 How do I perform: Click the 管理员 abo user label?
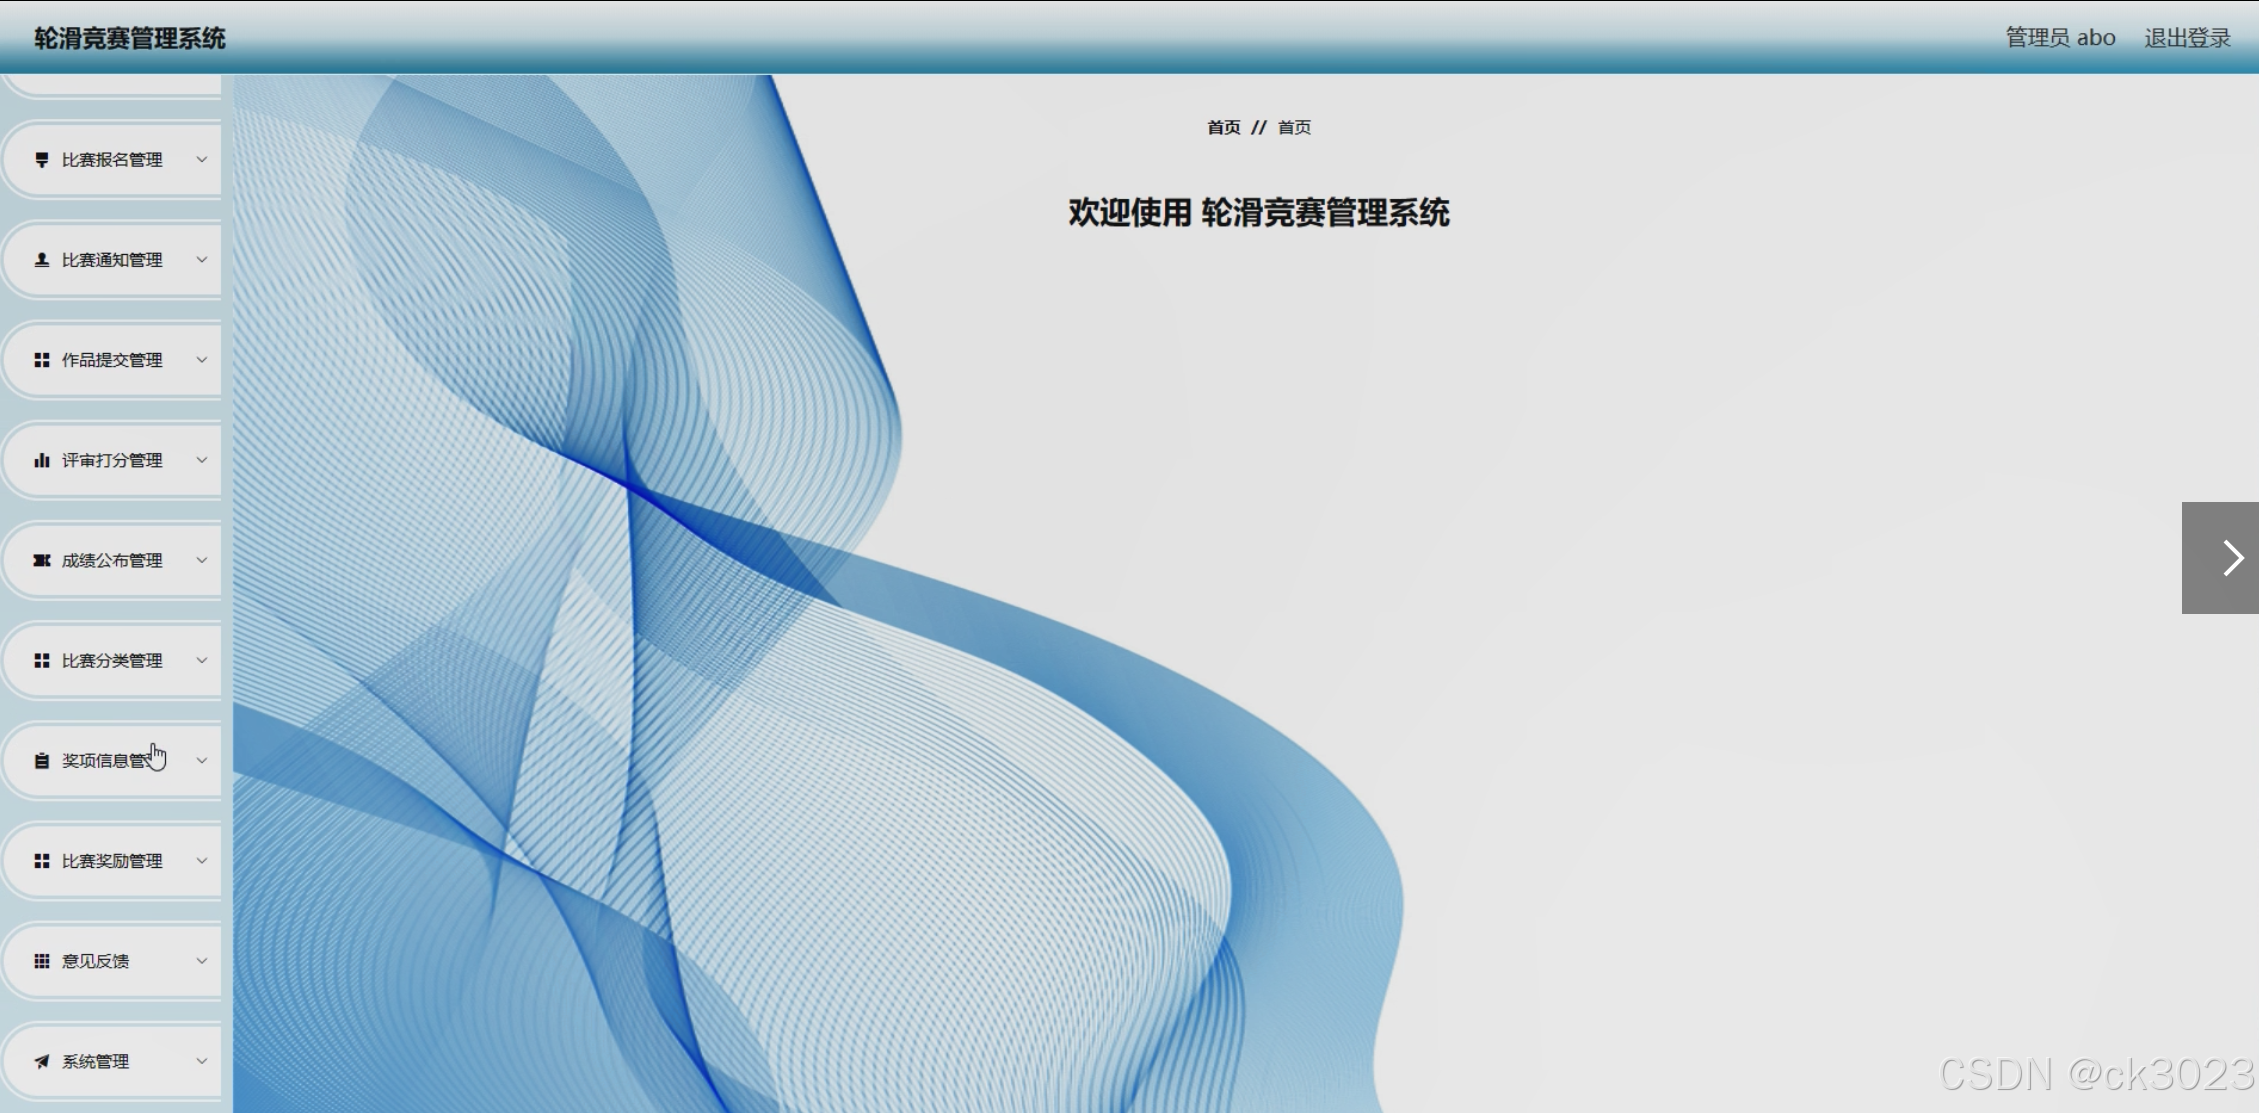pyautogui.click(x=2060, y=38)
